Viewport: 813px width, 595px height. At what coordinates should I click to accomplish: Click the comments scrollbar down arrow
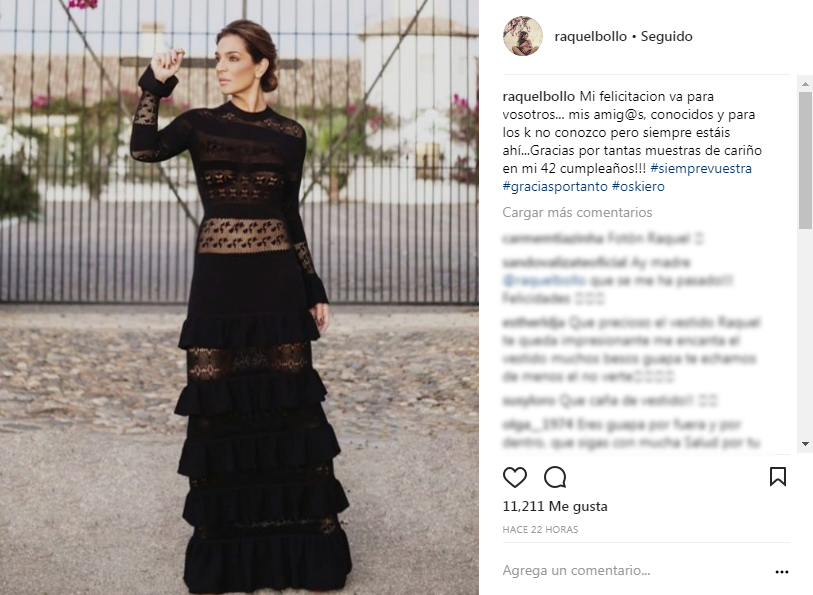805,444
